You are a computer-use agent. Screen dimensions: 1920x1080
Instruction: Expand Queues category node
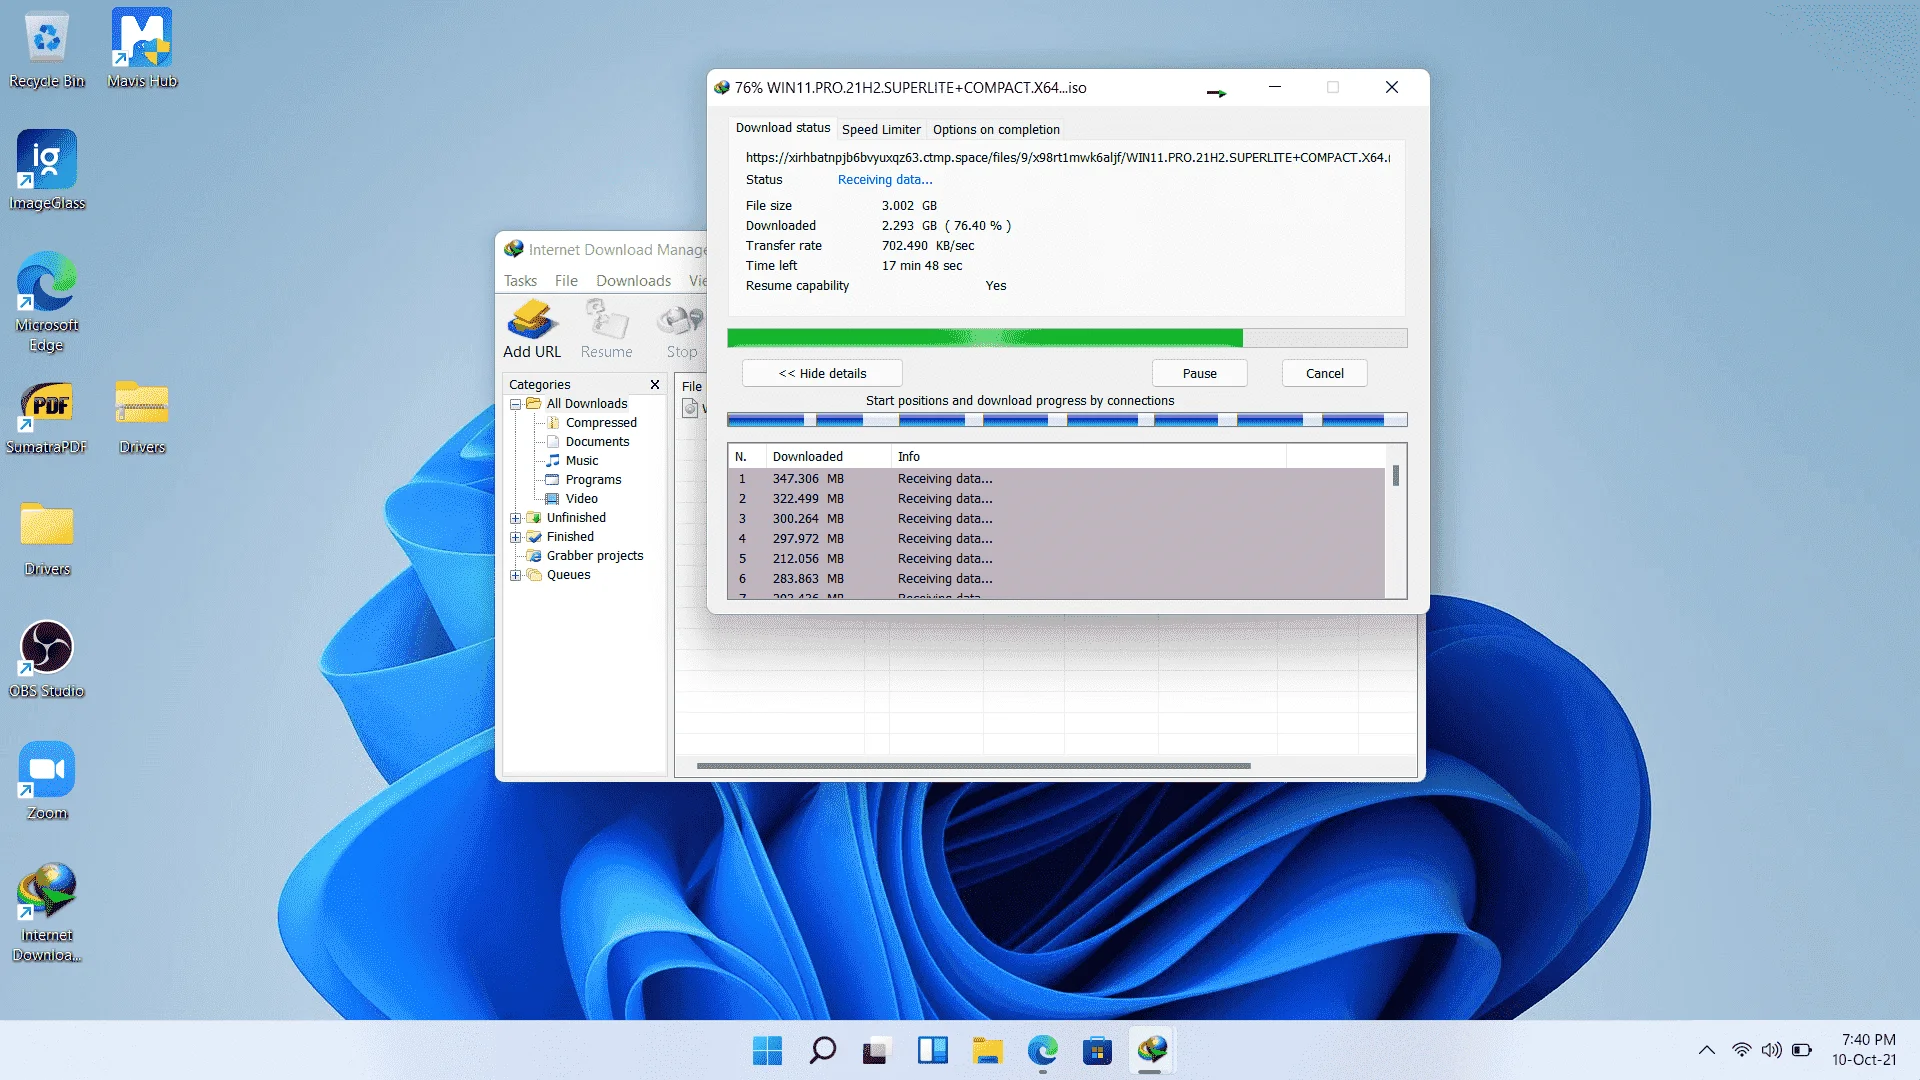pyautogui.click(x=515, y=575)
